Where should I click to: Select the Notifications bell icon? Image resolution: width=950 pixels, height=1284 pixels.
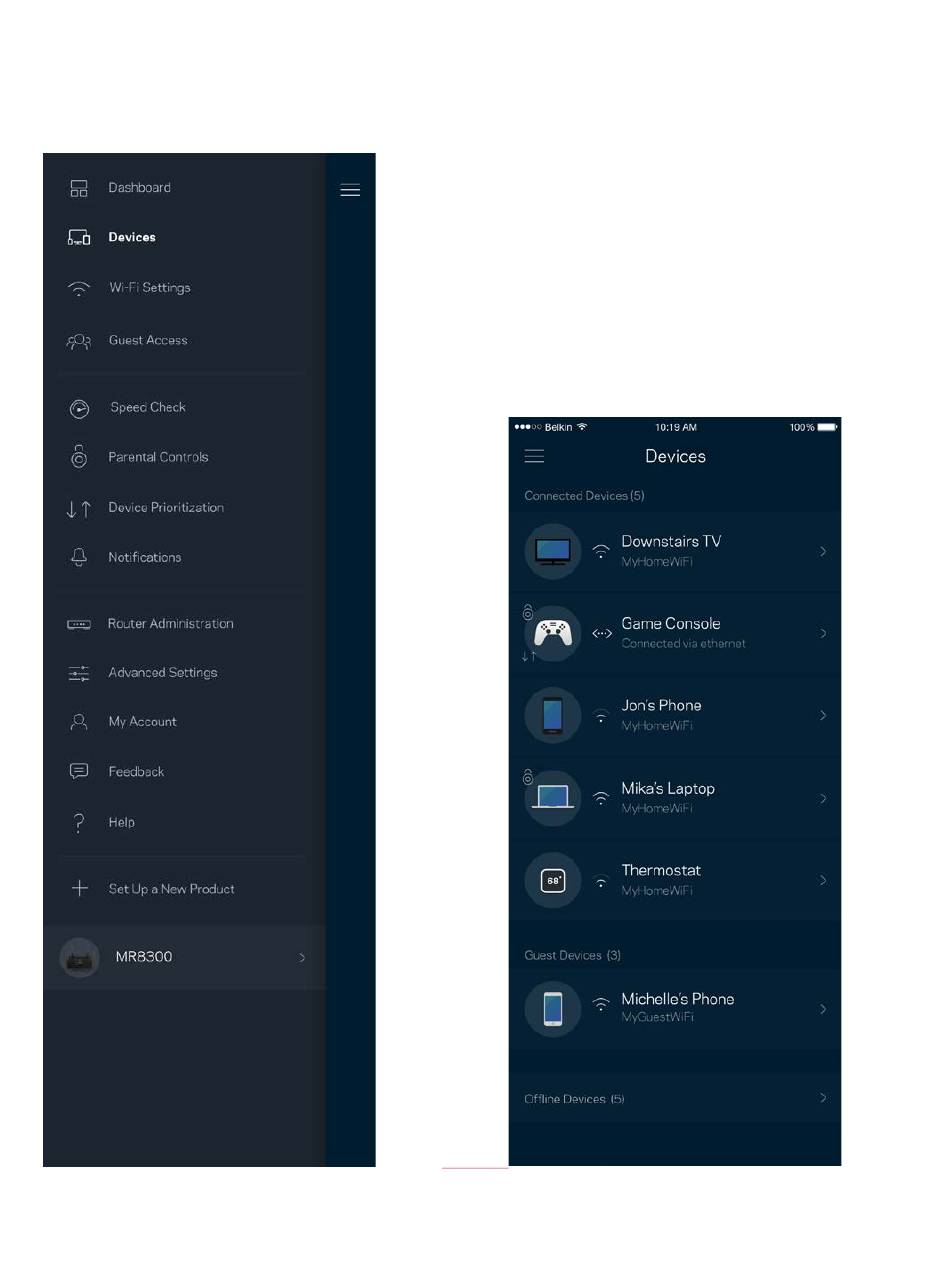(x=79, y=558)
